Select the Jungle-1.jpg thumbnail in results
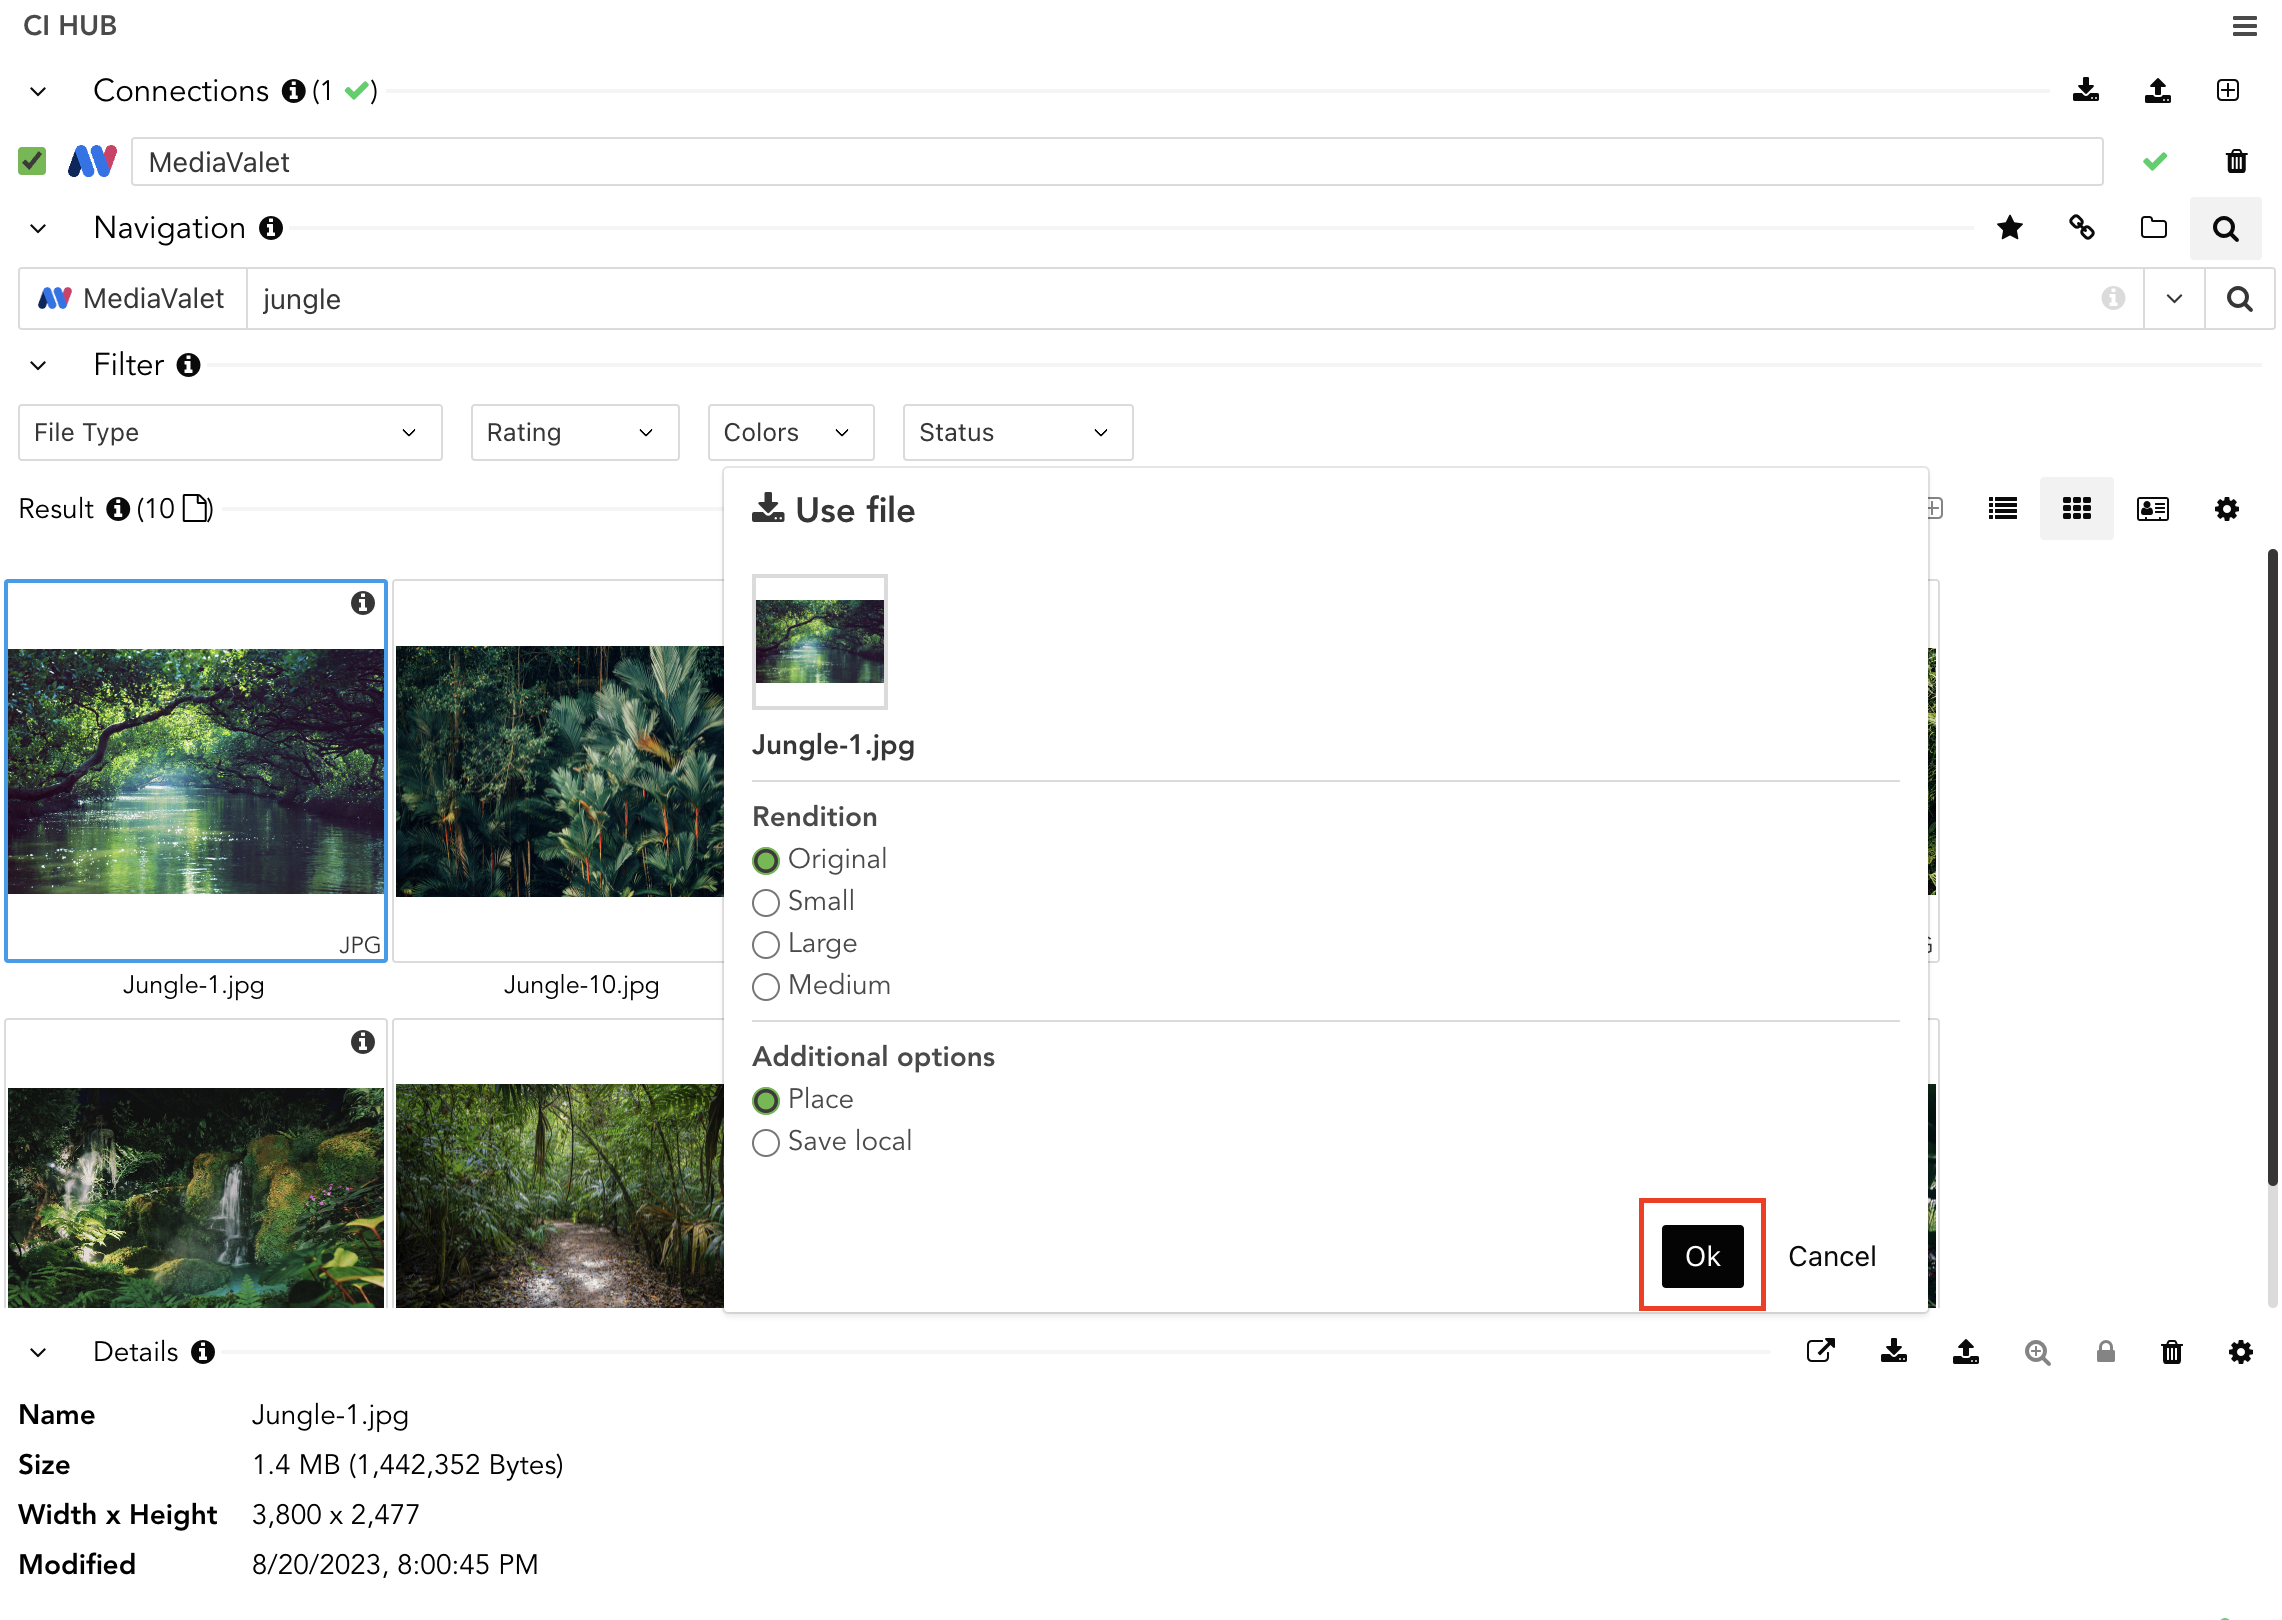The width and height of the screenshot is (2282, 1620). pos(196,771)
